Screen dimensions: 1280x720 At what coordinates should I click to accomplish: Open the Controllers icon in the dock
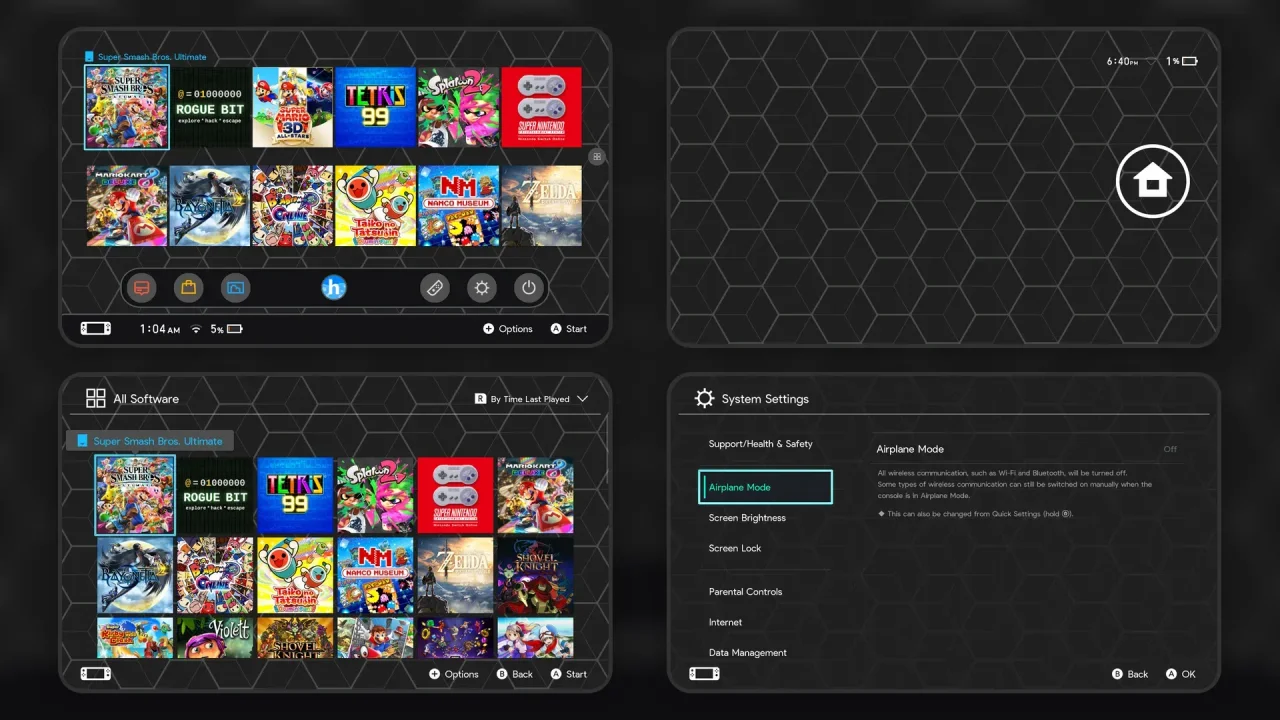pos(435,288)
